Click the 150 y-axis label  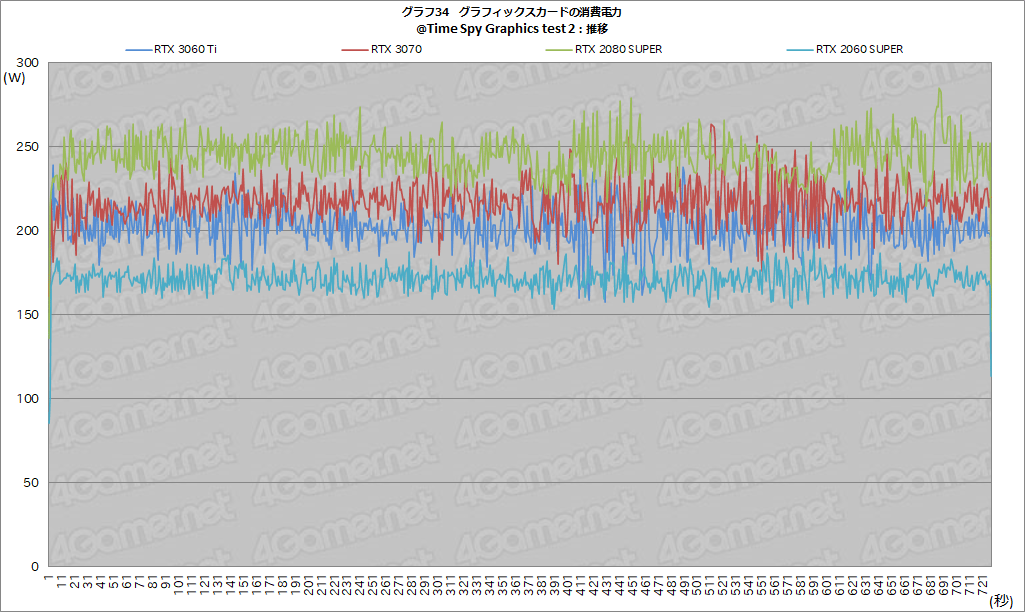(x=27, y=314)
